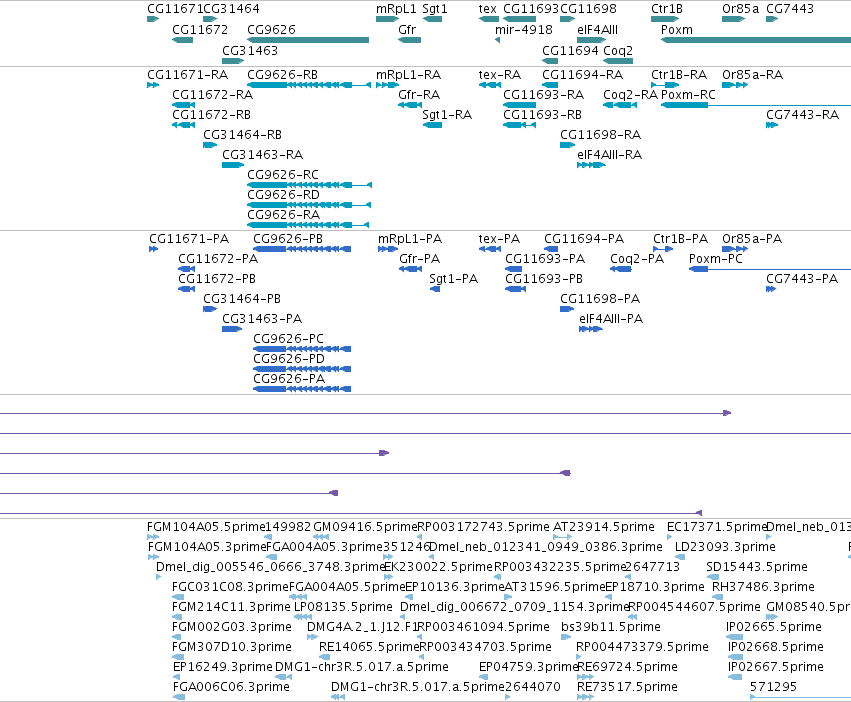Viewport: 851px width, 702px height.
Task: Click the CG9626 gene bar in the top track
Action: pos(308,40)
